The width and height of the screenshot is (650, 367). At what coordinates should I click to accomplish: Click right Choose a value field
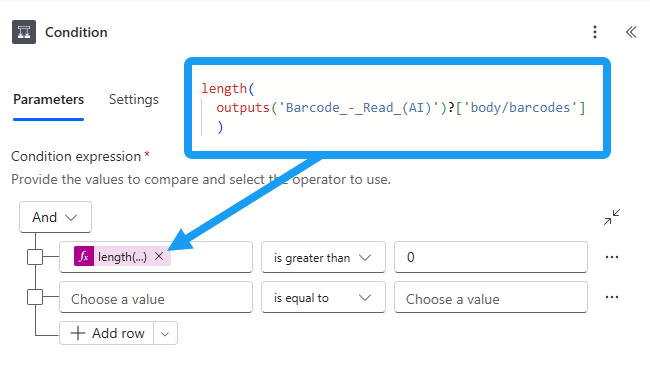pos(491,297)
